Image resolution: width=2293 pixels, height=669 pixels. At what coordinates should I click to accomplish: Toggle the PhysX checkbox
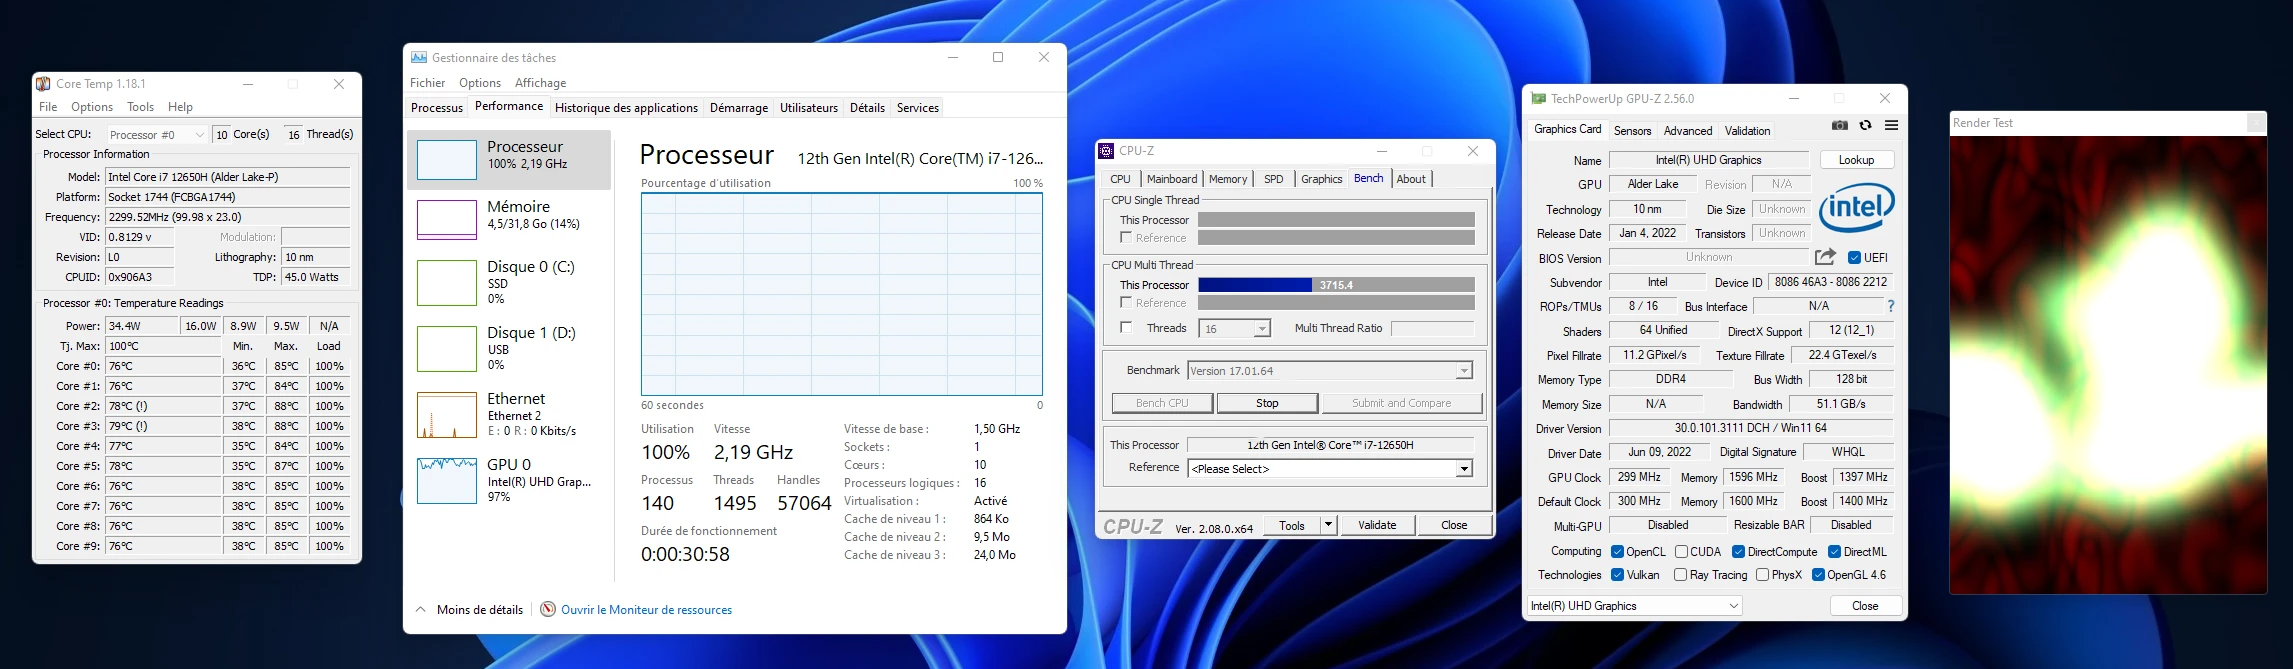pos(1762,575)
